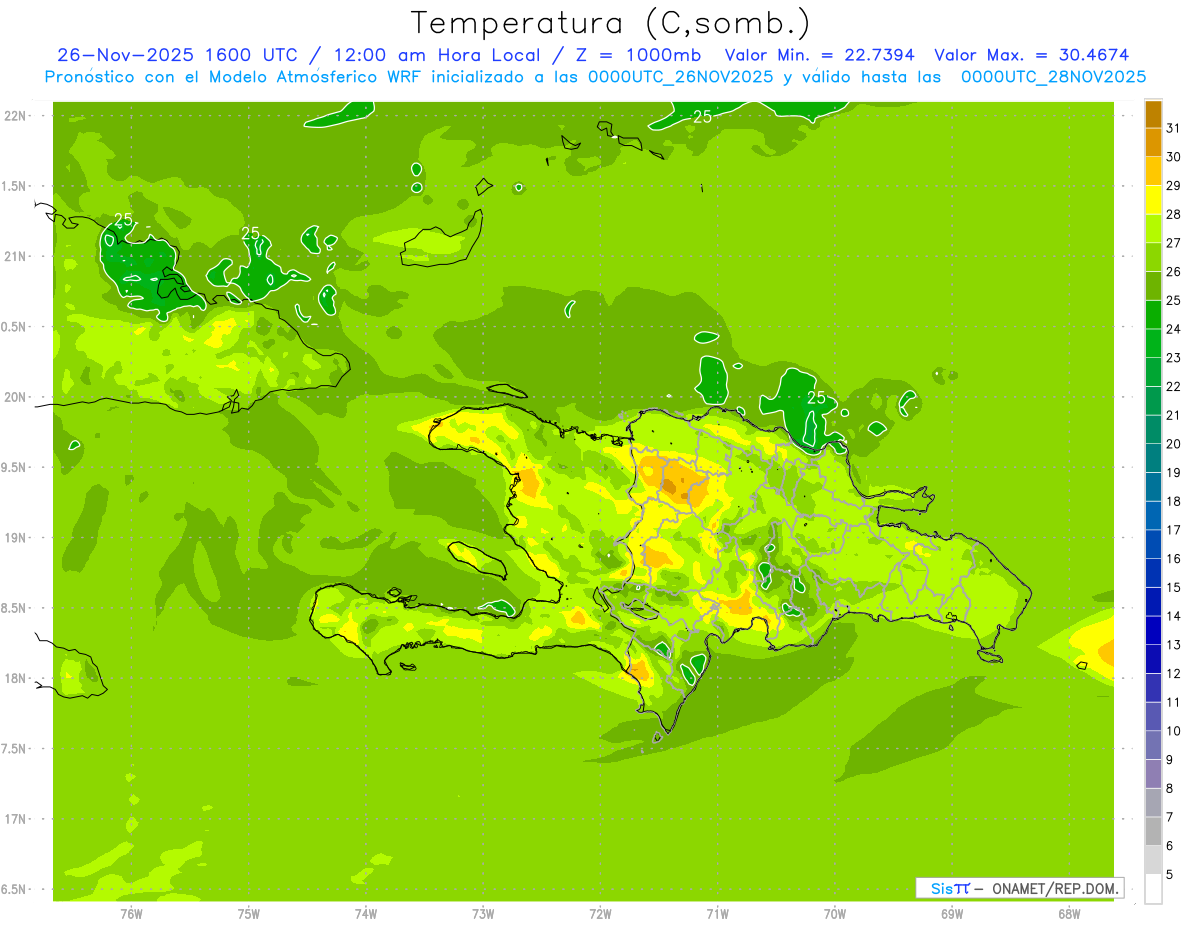
Task: Click the 74W longitude axis label
Action: 365,914
